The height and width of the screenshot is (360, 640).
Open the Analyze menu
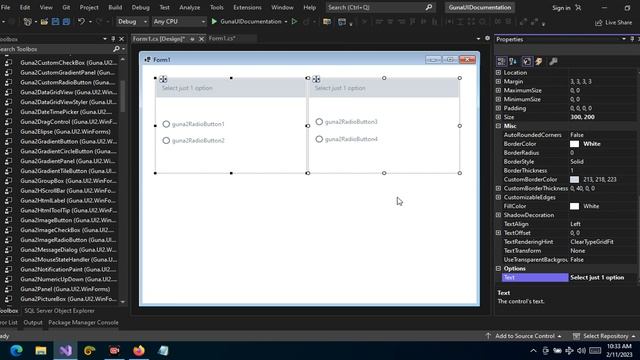click(190, 7)
